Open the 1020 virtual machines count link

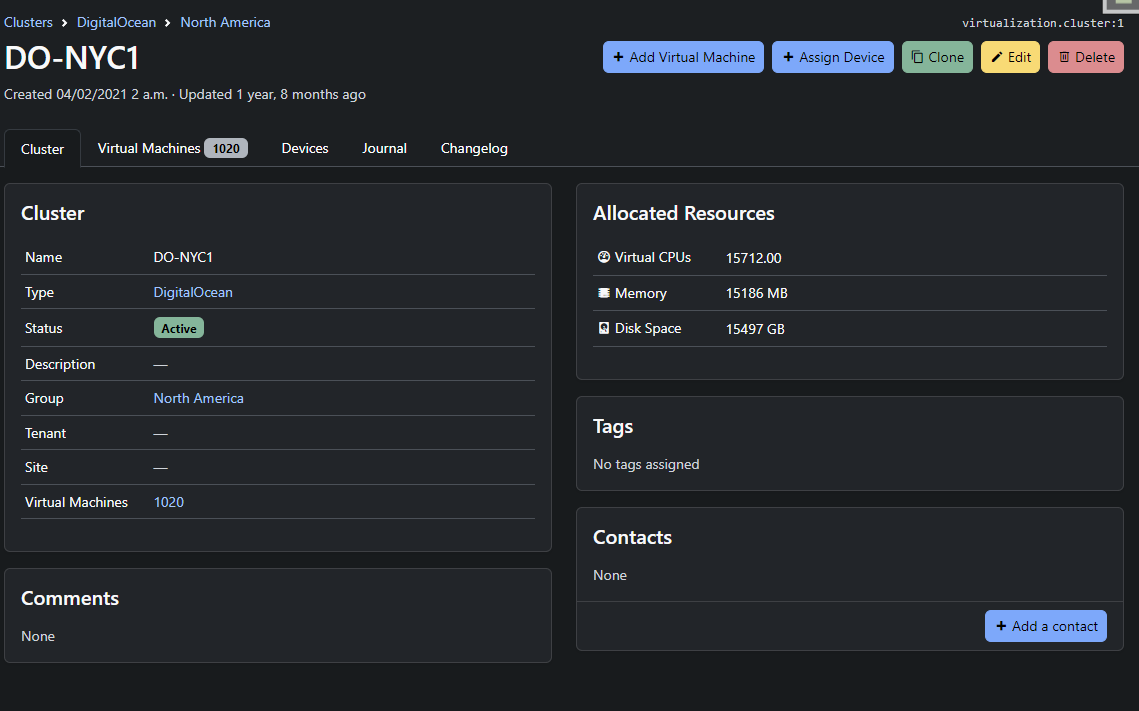pos(169,502)
